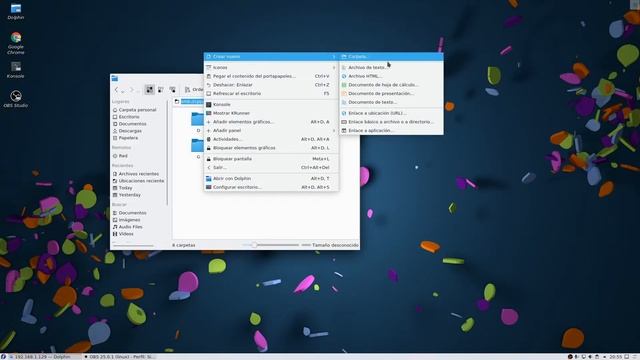
Task: Switch Dolphin to details view mode
Action: pos(173,89)
